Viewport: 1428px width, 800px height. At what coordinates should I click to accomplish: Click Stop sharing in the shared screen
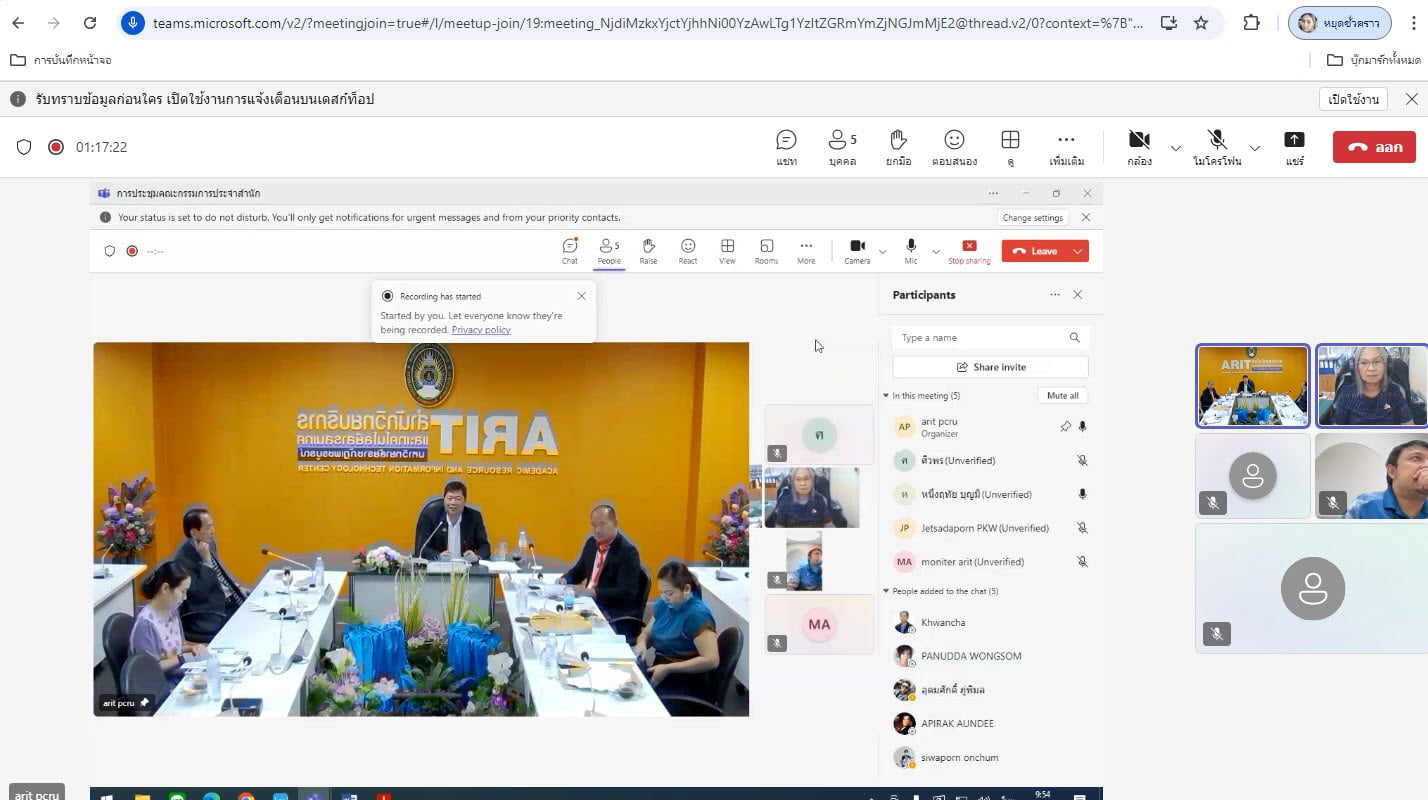pyautogui.click(x=969, y=251)
